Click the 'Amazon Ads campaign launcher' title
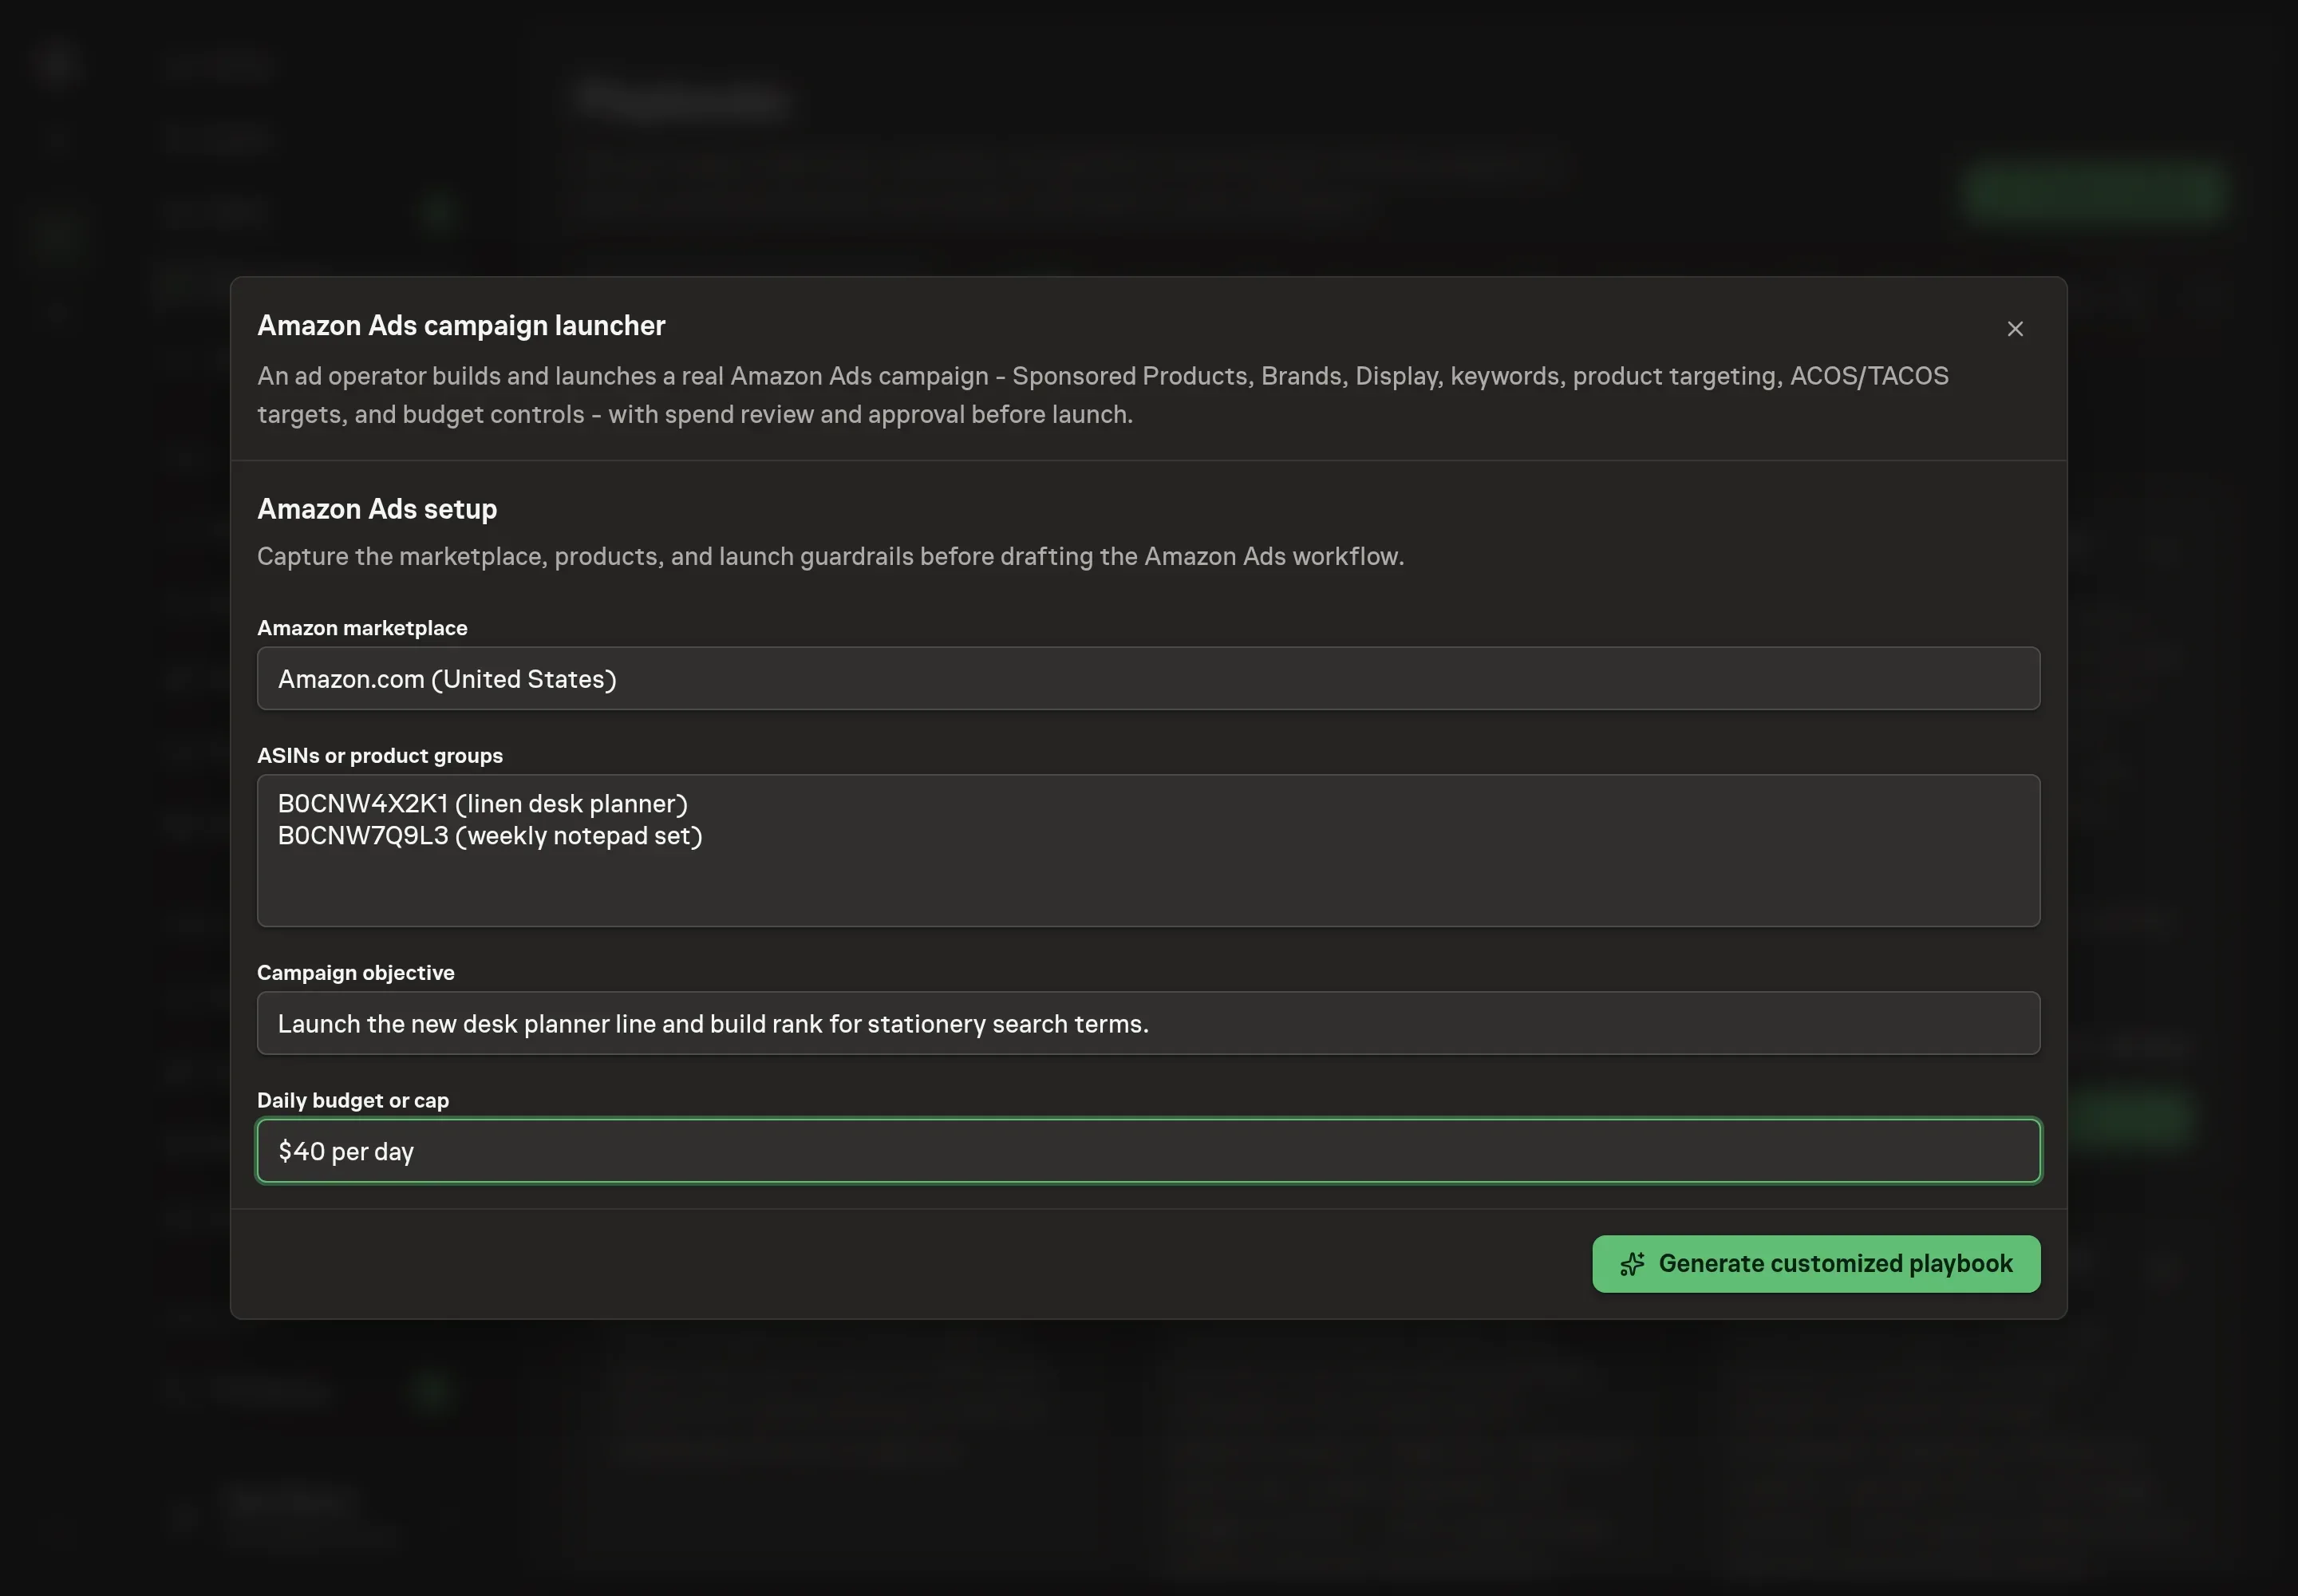2298x1596 pixels. click(x=461, y=326)
